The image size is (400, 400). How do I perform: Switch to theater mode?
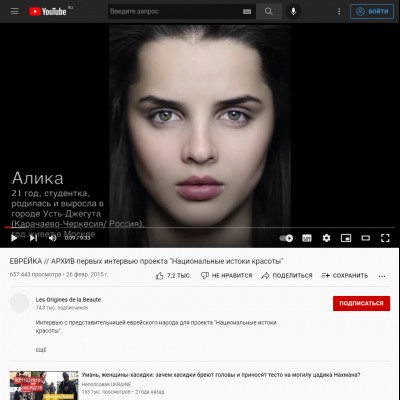coord(366,238)
